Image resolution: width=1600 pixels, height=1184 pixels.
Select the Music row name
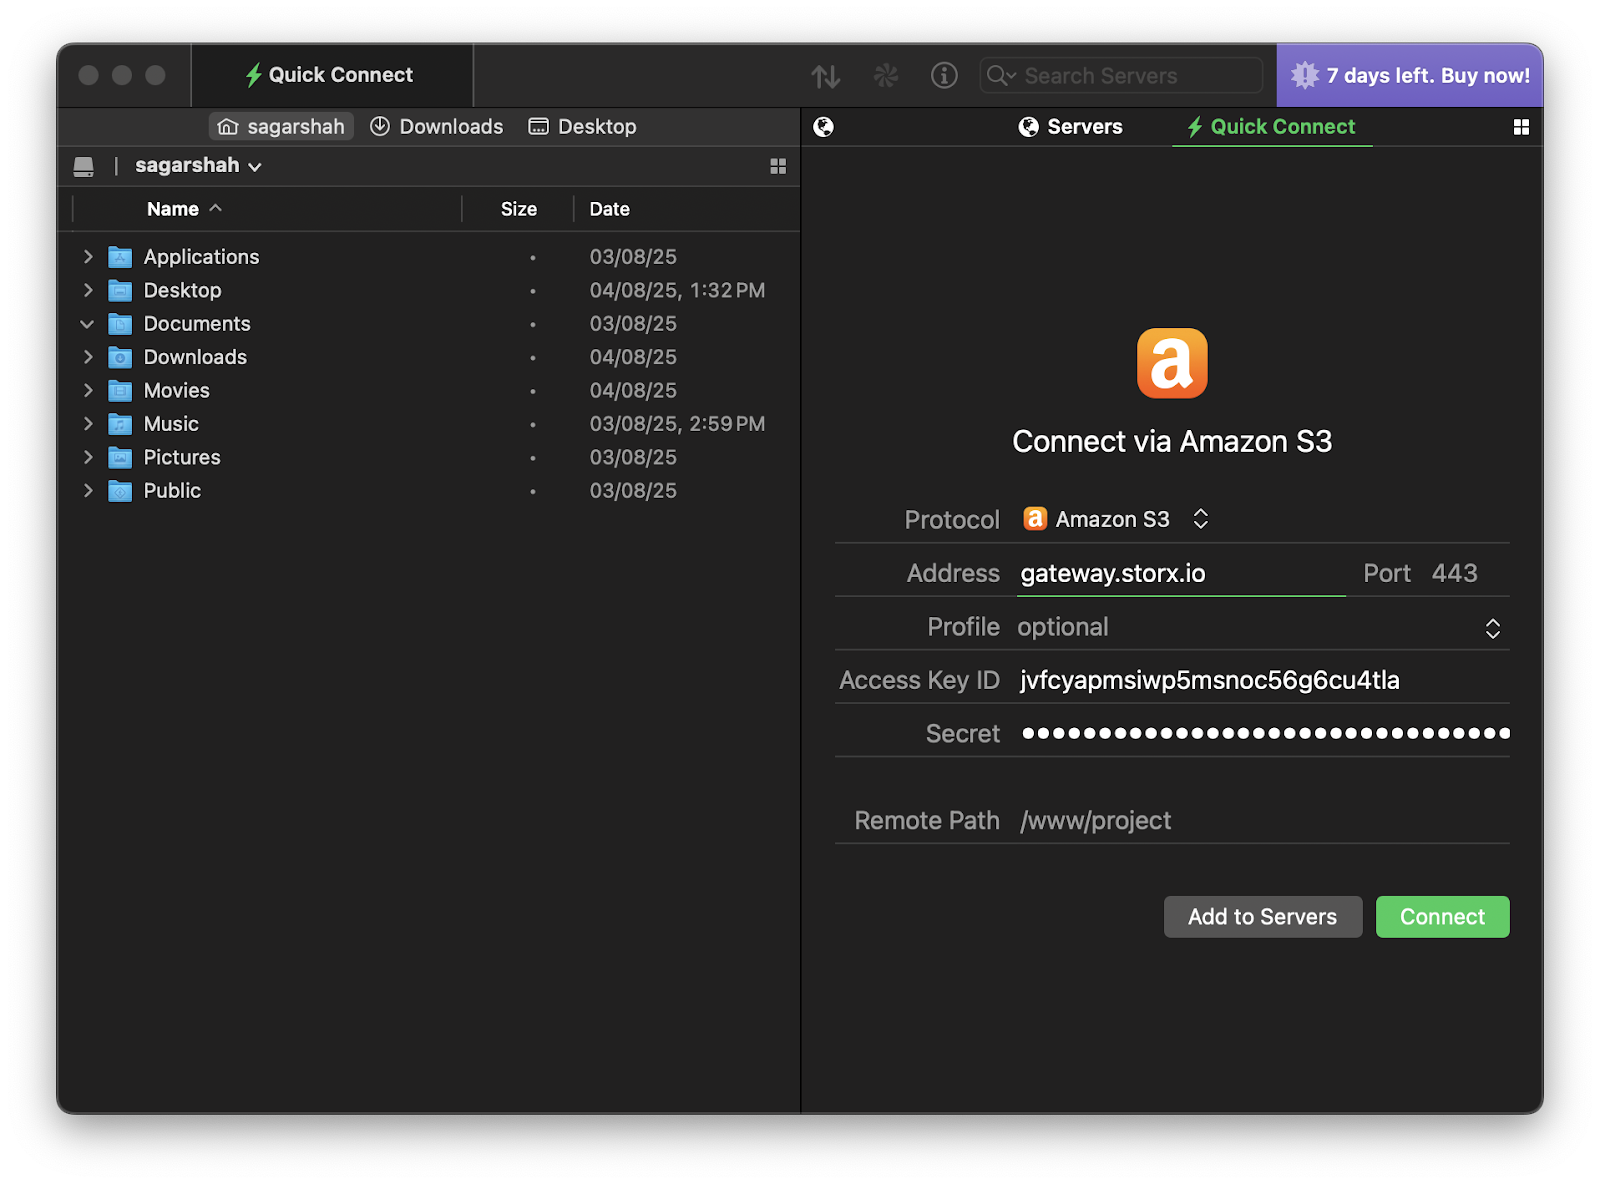[171, 424]
